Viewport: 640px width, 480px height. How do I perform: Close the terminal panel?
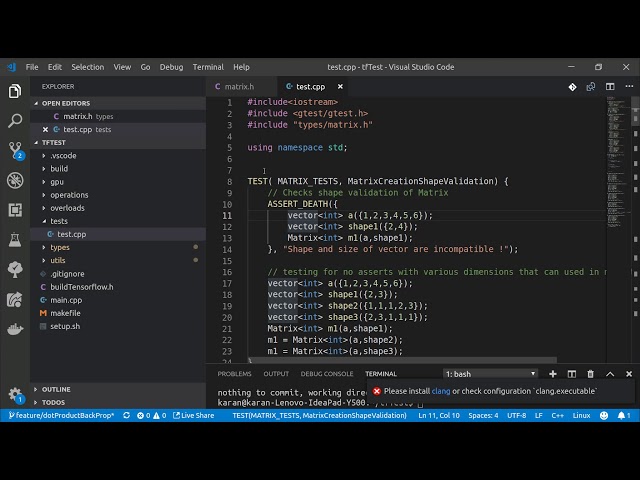click(629, 374)
